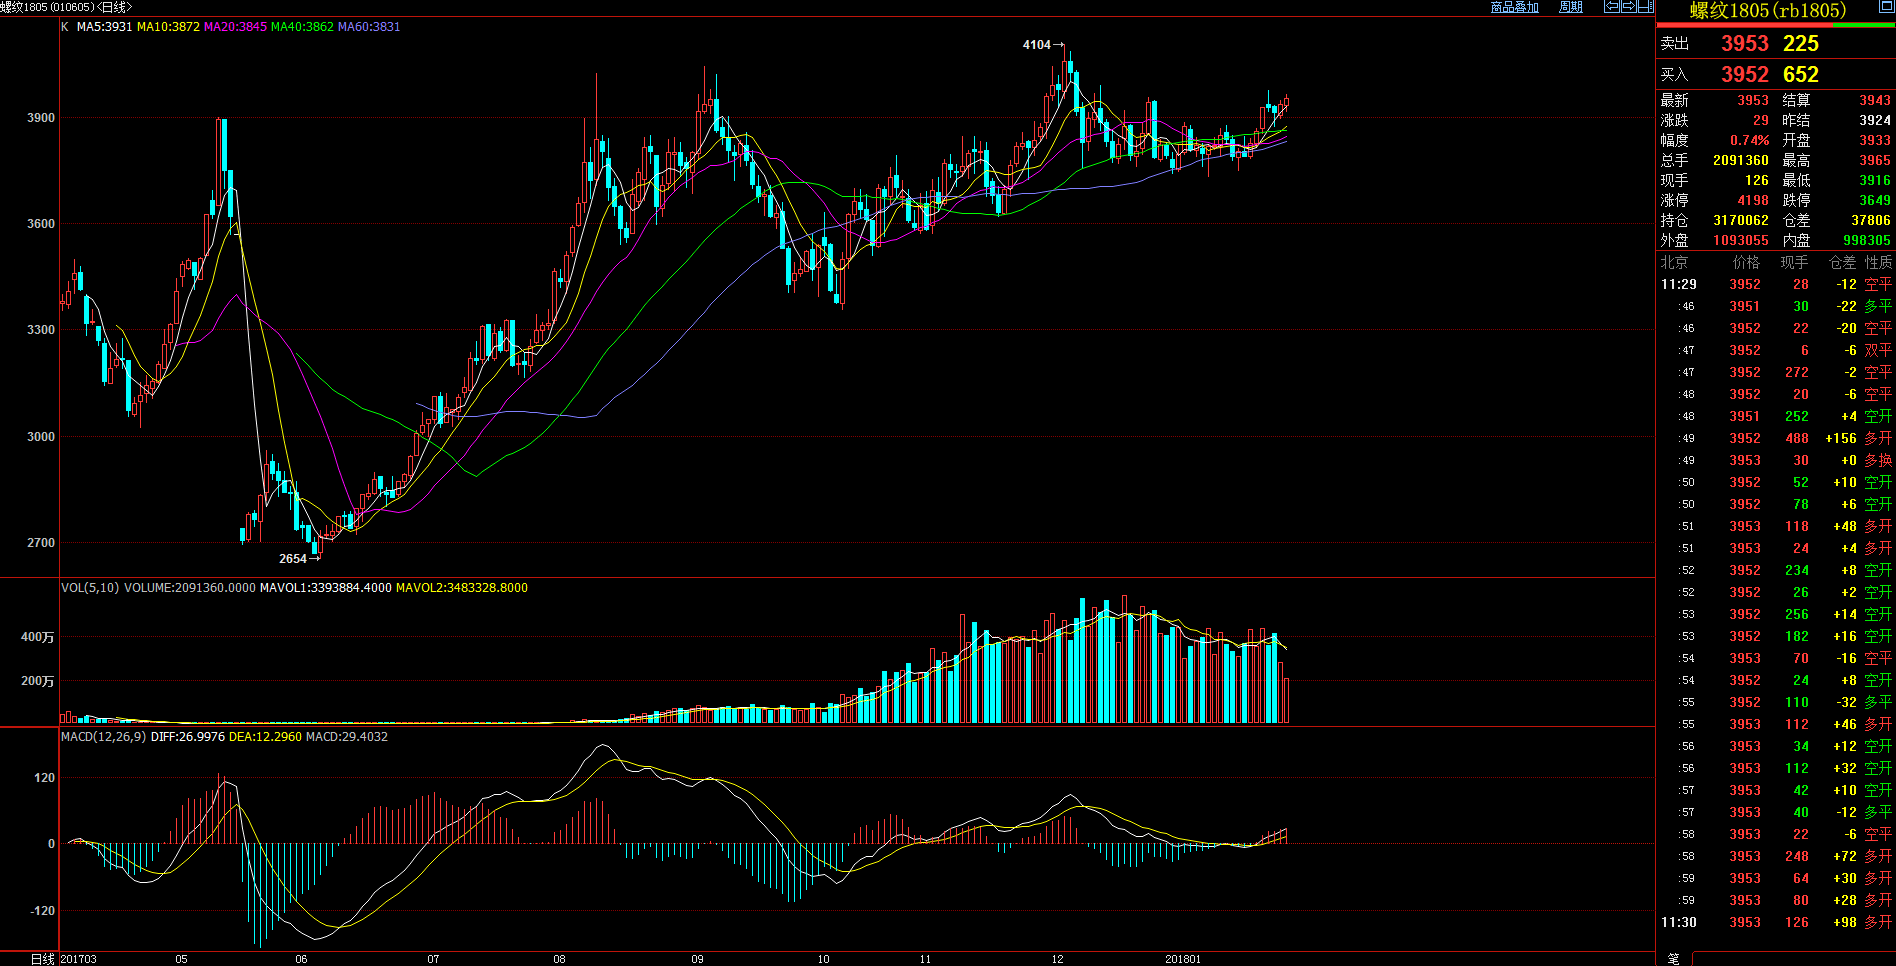Click the MA60:3831 indicator label

(x=369, y=27)
